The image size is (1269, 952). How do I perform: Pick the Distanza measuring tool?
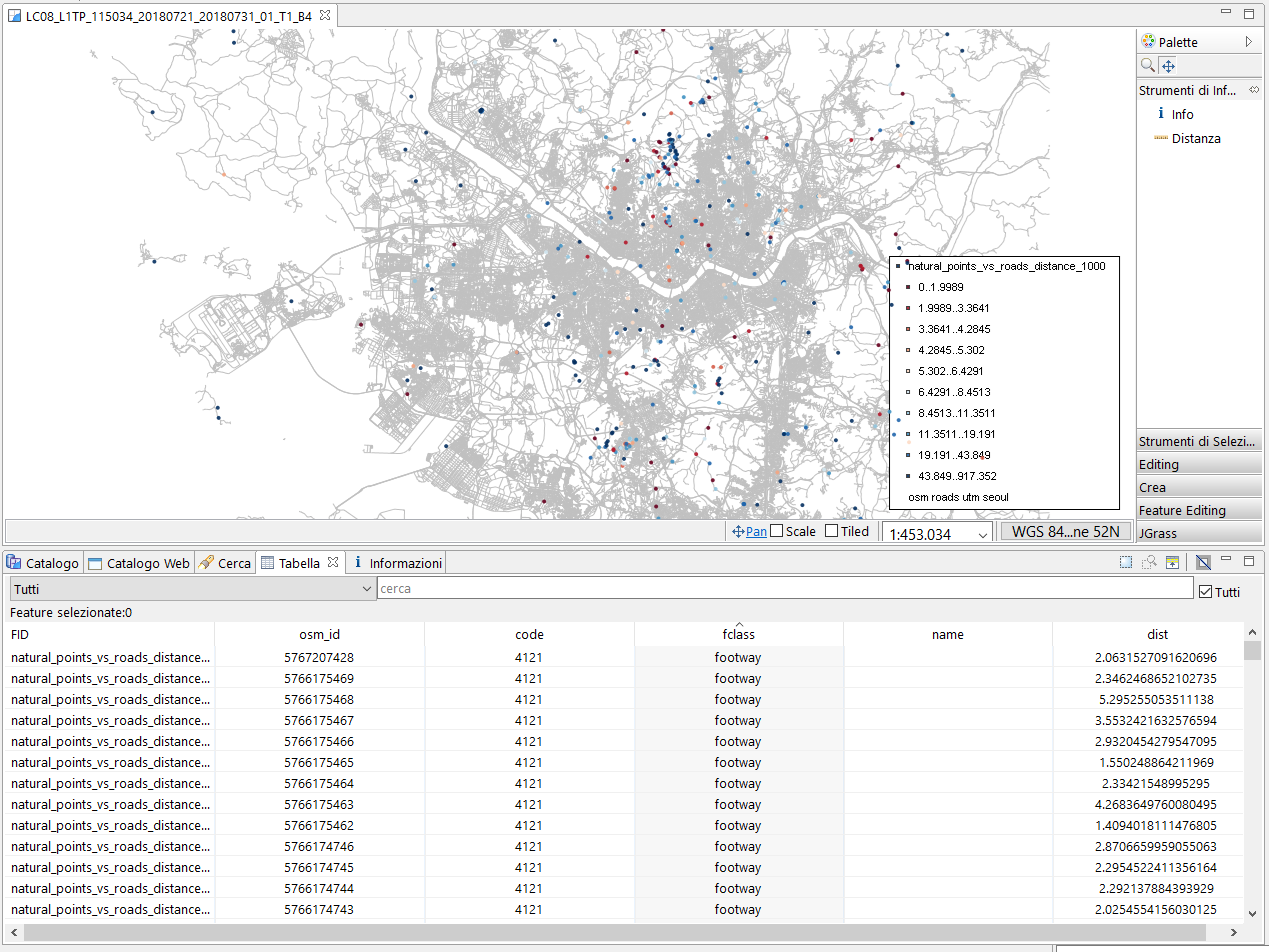pyautogui.click(x=1195, y=139)
